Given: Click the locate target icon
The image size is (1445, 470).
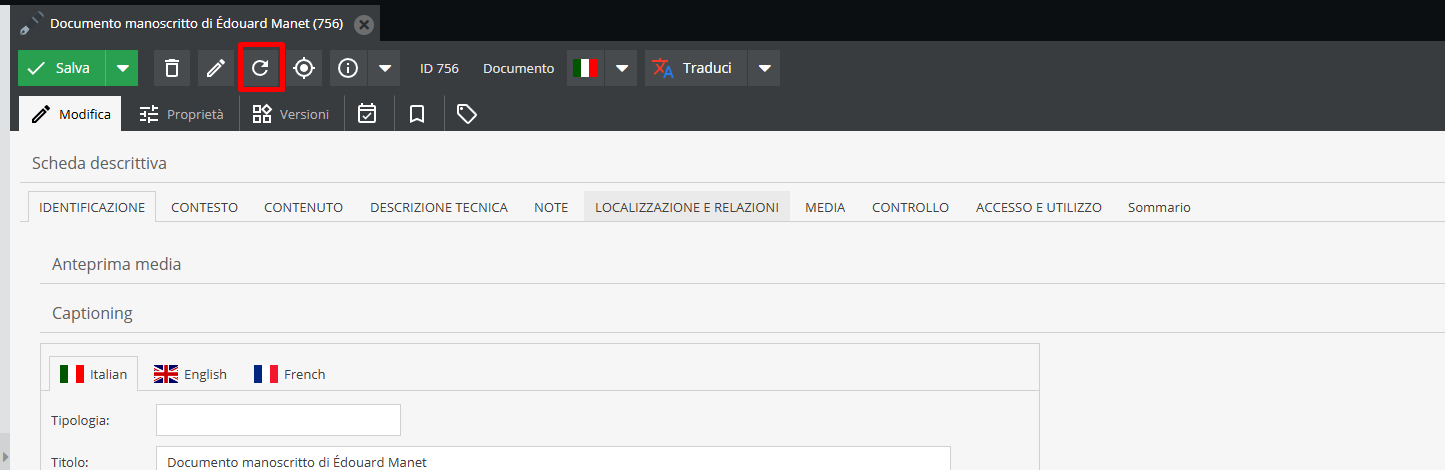Looking at the screenshot, I should [x=304, y=68].
